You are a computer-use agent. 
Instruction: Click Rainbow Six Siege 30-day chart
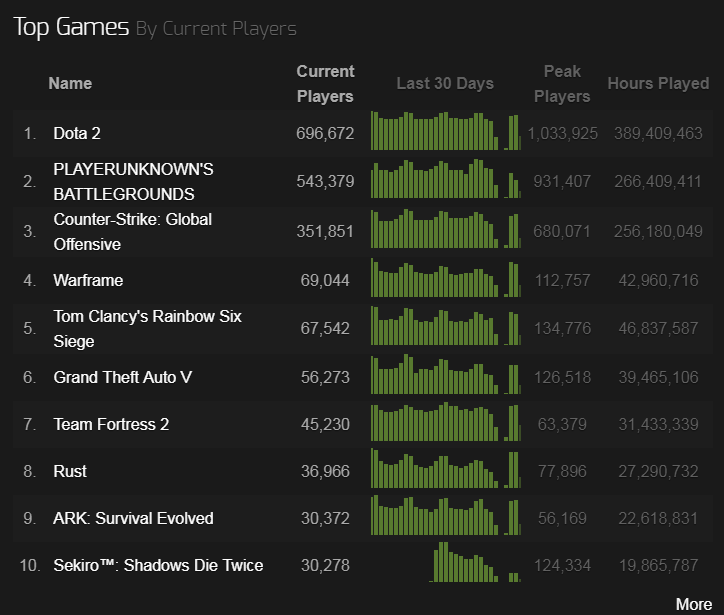(446, 326)
